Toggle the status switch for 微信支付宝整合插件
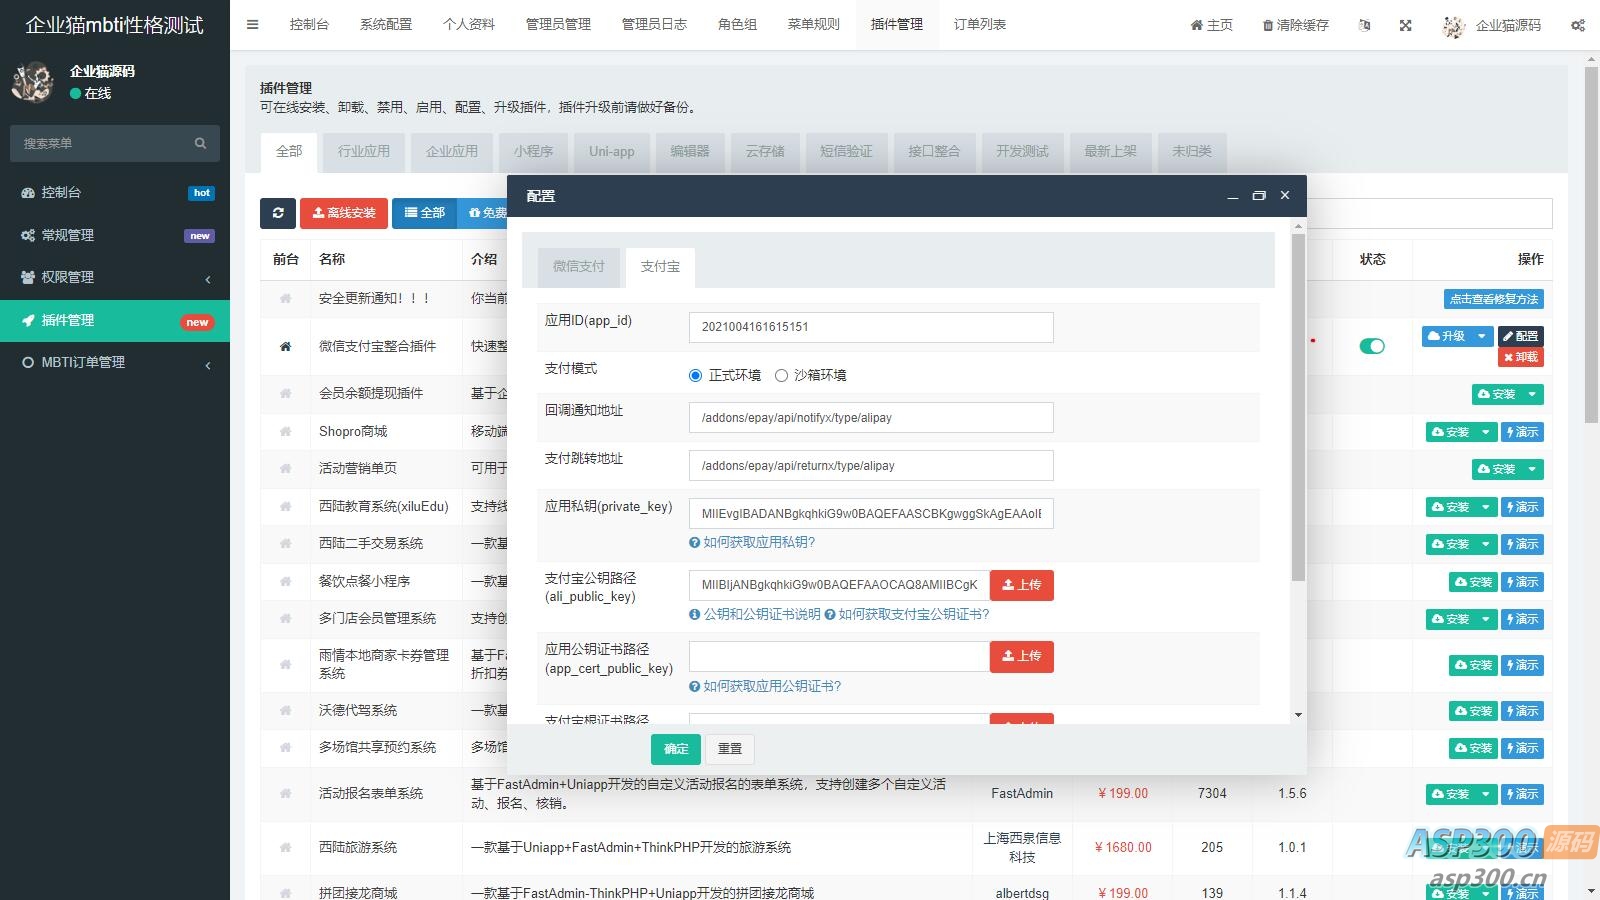The image size is (1600, 900). (x=1373, y=346)
